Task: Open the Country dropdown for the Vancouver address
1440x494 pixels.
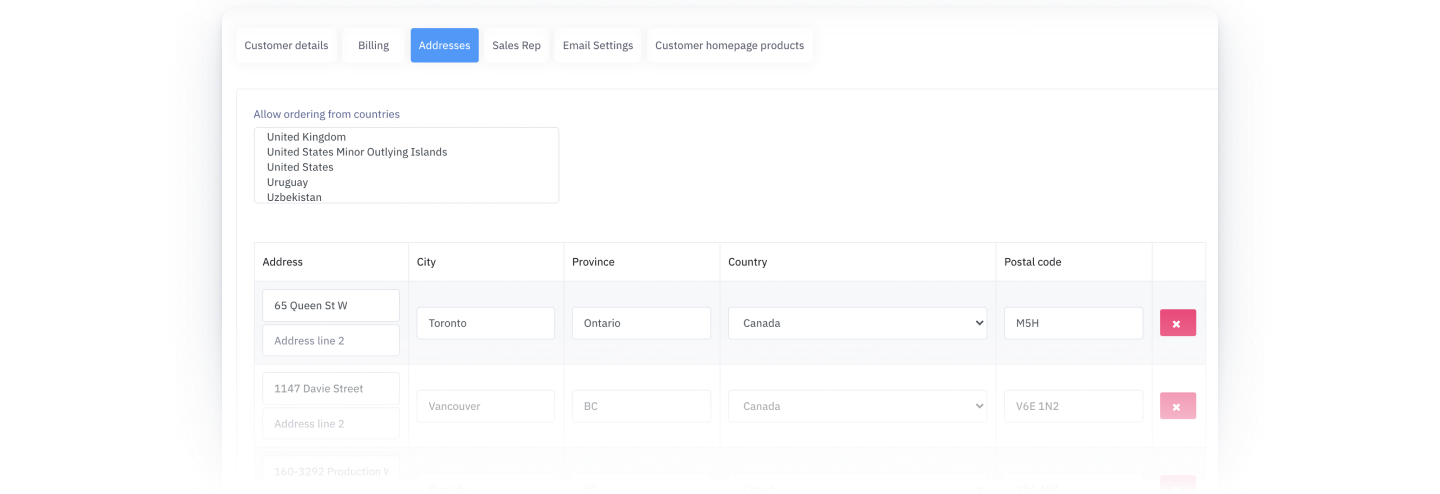Action: (x=857, y=406)
